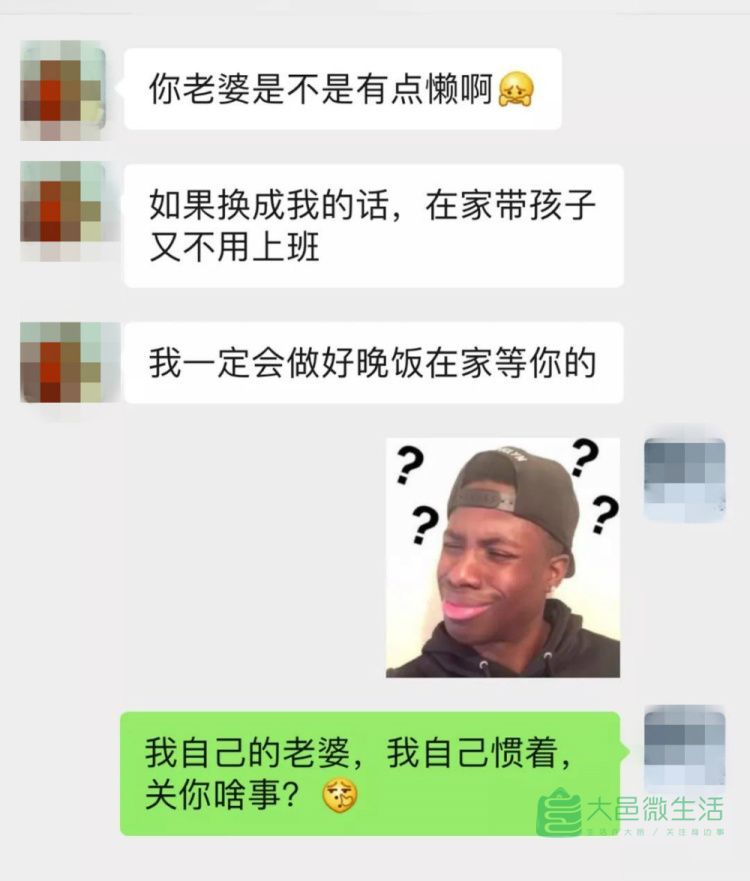Screen dimensions: 750x881
Task: Click the right-middle question mark beside the cap
Action: (x=605, y=515)
